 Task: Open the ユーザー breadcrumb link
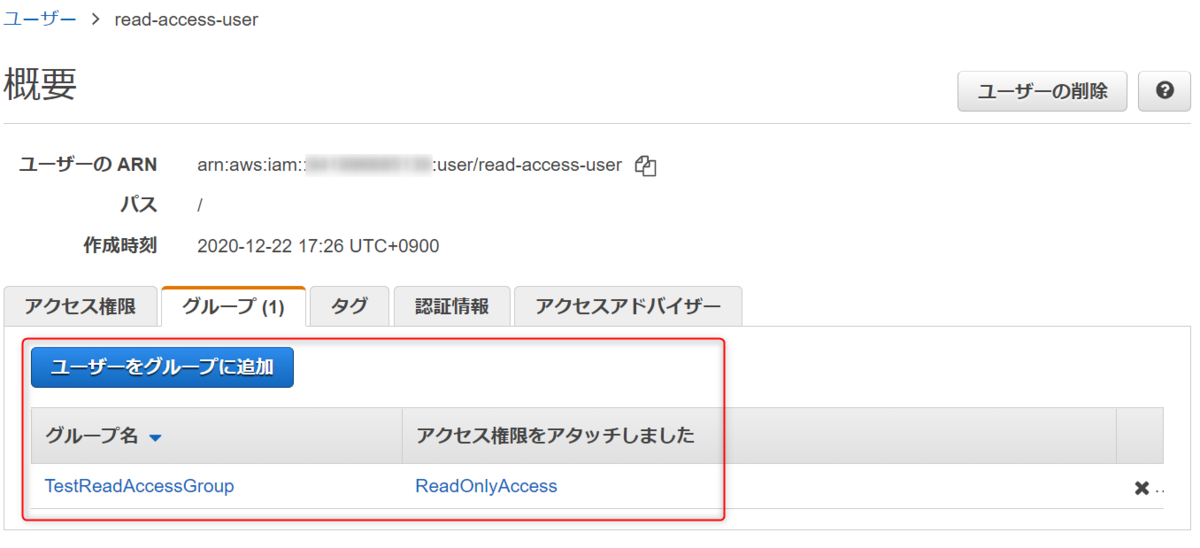(x=40, y=19)
